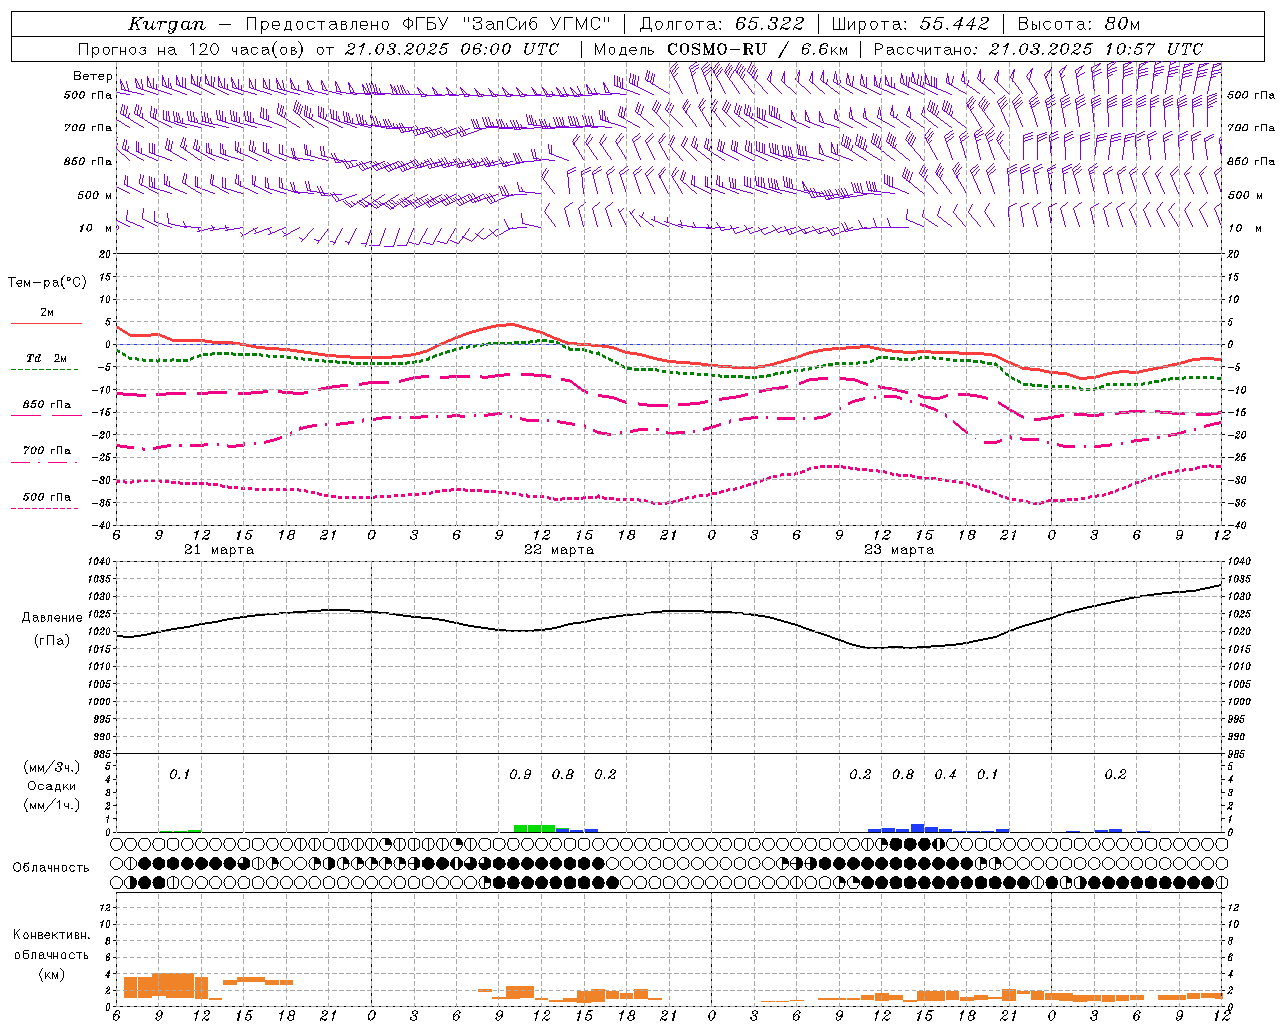This screenshot has height=1024, width=1280.
Task: Click the "Облачность" cloud cover label
Action: click(x=51, y=868)
